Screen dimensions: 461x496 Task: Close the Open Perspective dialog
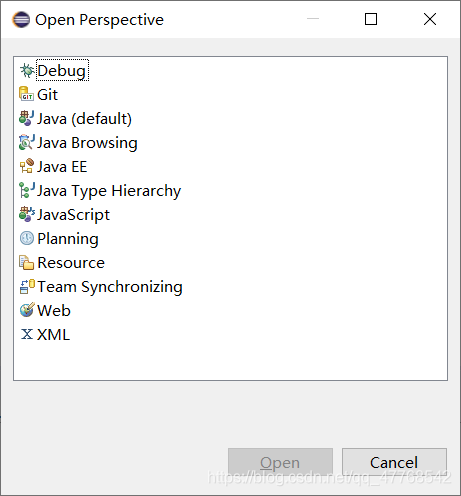click(430, 19)
